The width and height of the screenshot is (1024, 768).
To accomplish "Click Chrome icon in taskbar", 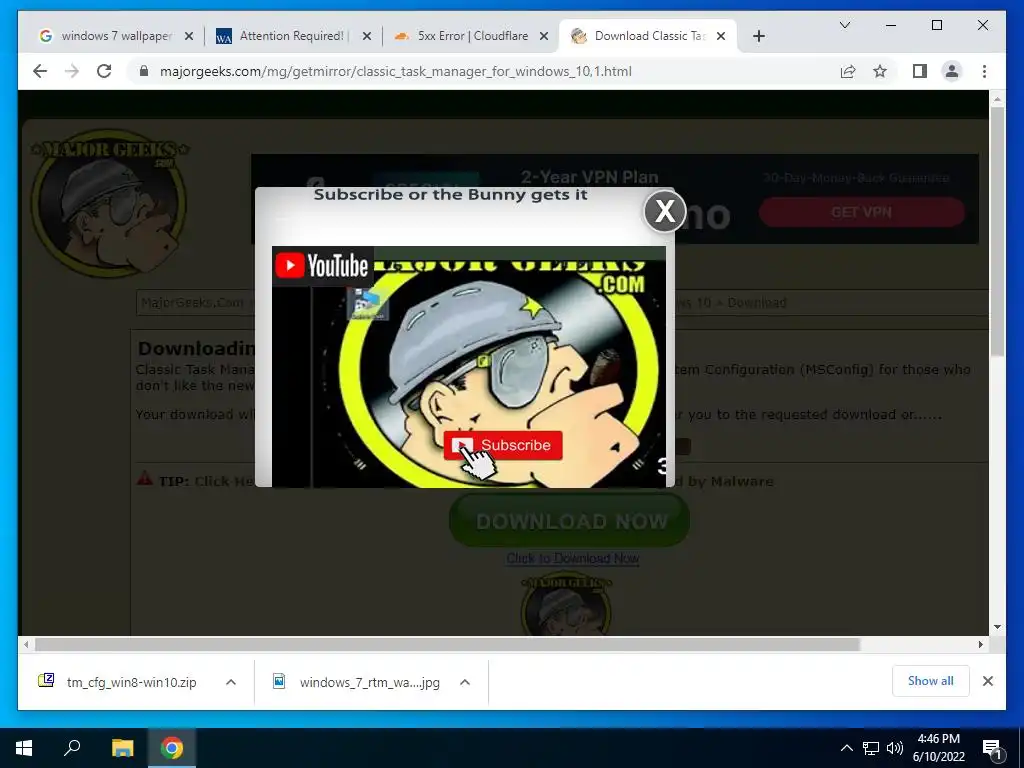I will point(172,748).
